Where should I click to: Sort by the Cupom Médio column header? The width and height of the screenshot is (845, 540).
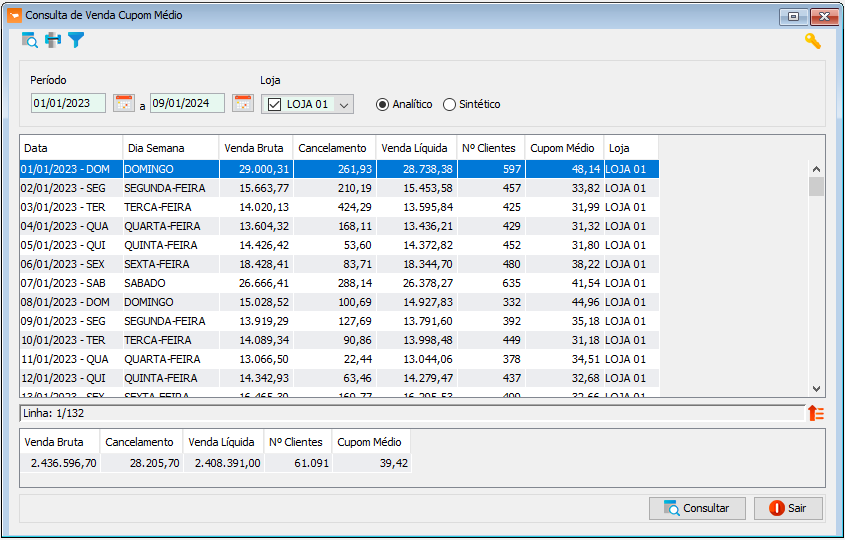[564, 148]
